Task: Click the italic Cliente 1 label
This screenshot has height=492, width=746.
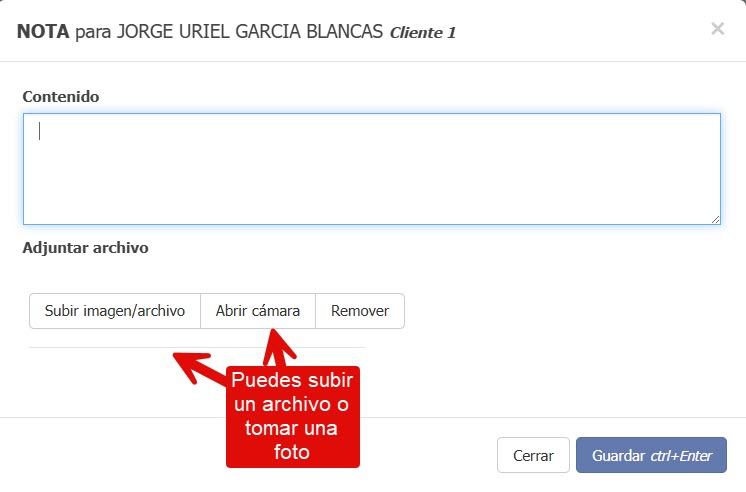Action: click(x=422, y=32)
